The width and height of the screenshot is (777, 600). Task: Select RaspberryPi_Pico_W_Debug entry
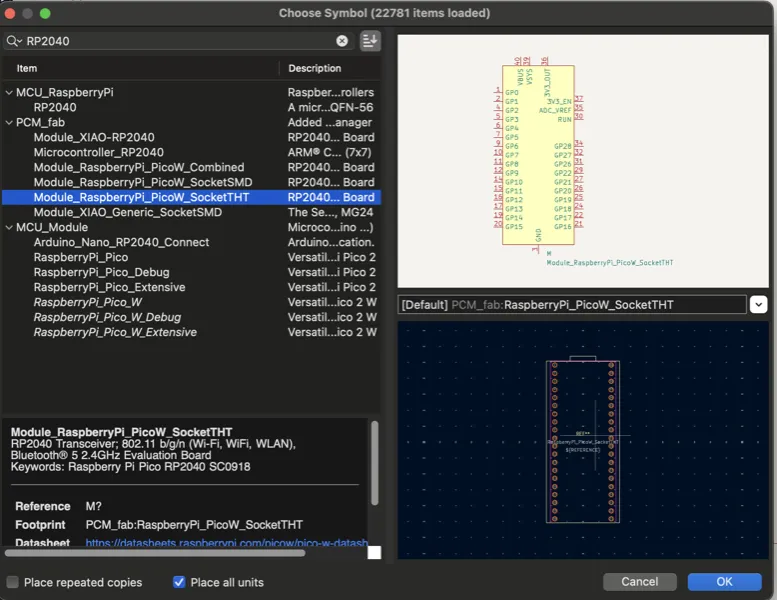(x=107, y=317)
